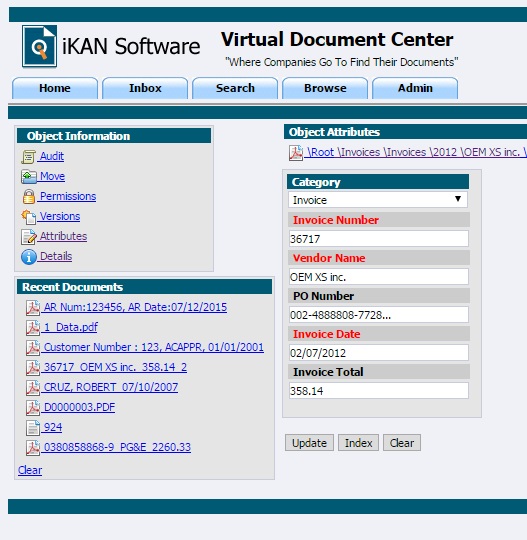Image resolution: width=527 pixels, height=540 pixels.
Task: Go to the Browse tab
Action: 325,88
